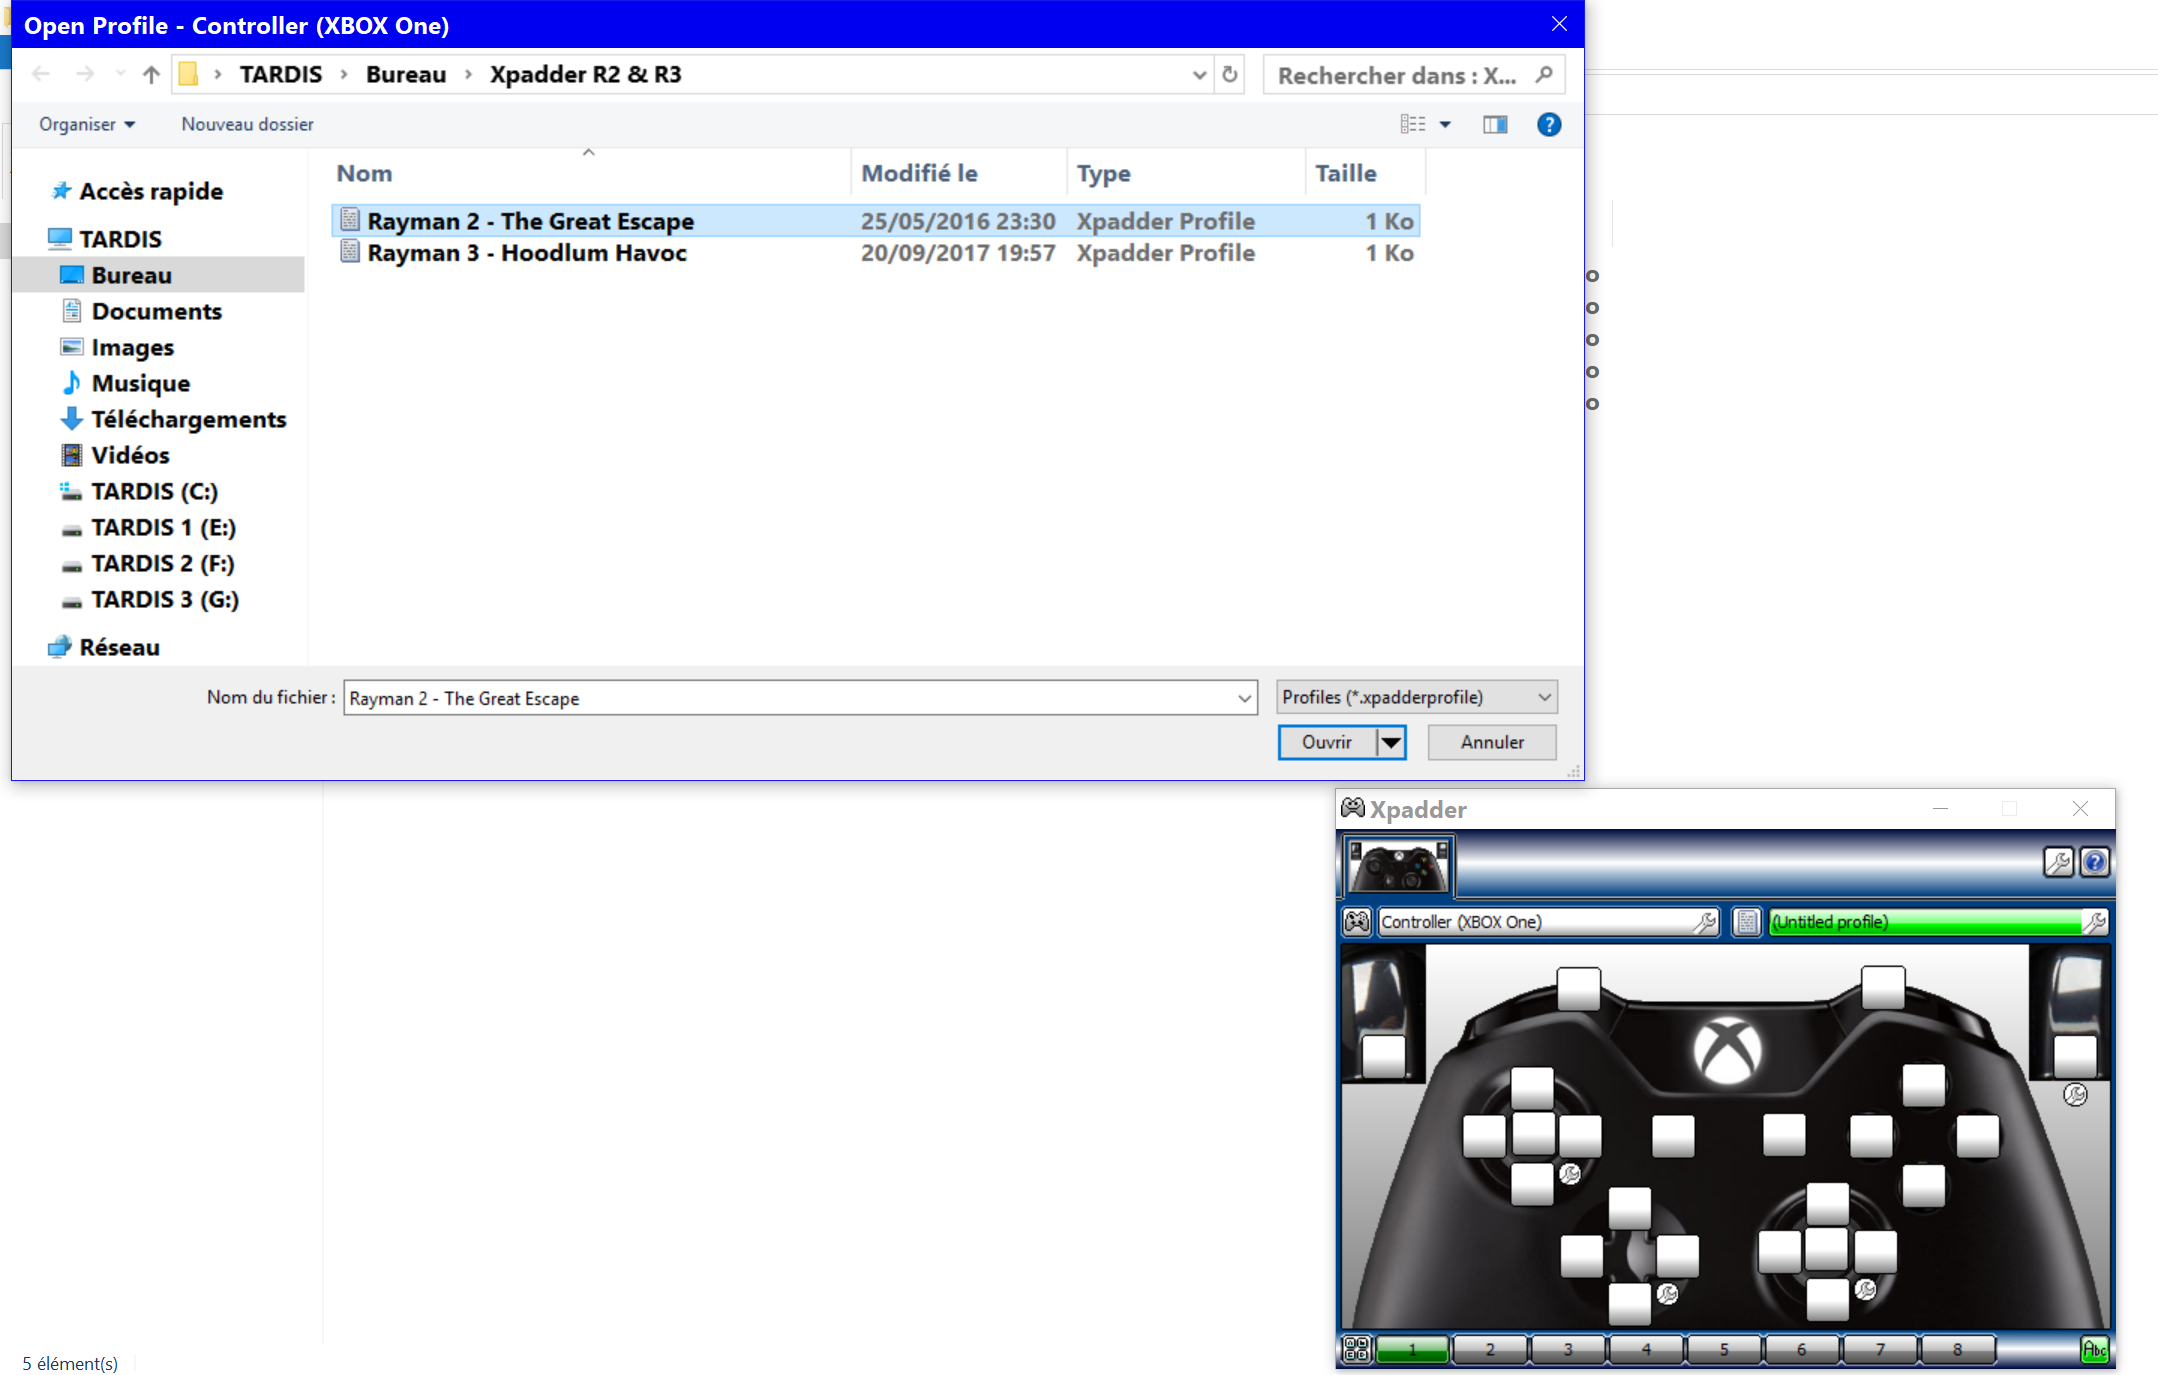Click the right bumper button assignment box
The image size is (2158, 1375).
point(1883,987)
